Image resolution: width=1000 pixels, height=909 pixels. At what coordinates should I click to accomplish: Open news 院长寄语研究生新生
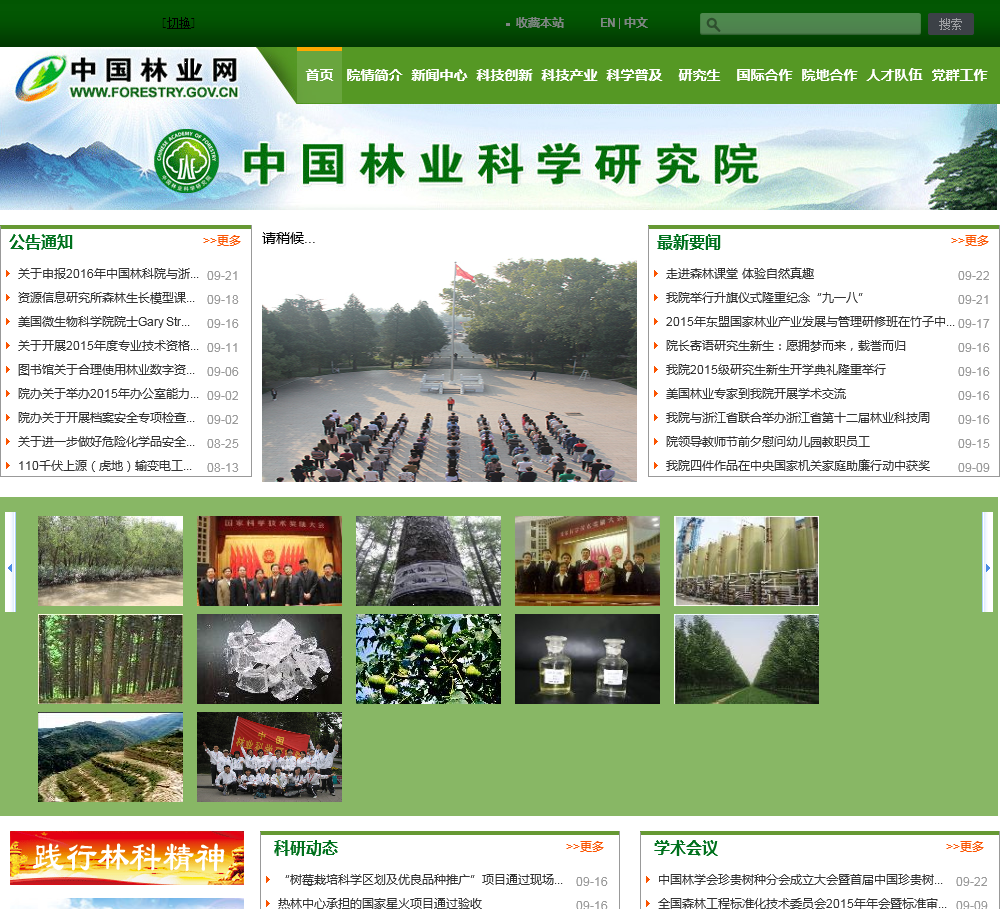pos(786,346)
